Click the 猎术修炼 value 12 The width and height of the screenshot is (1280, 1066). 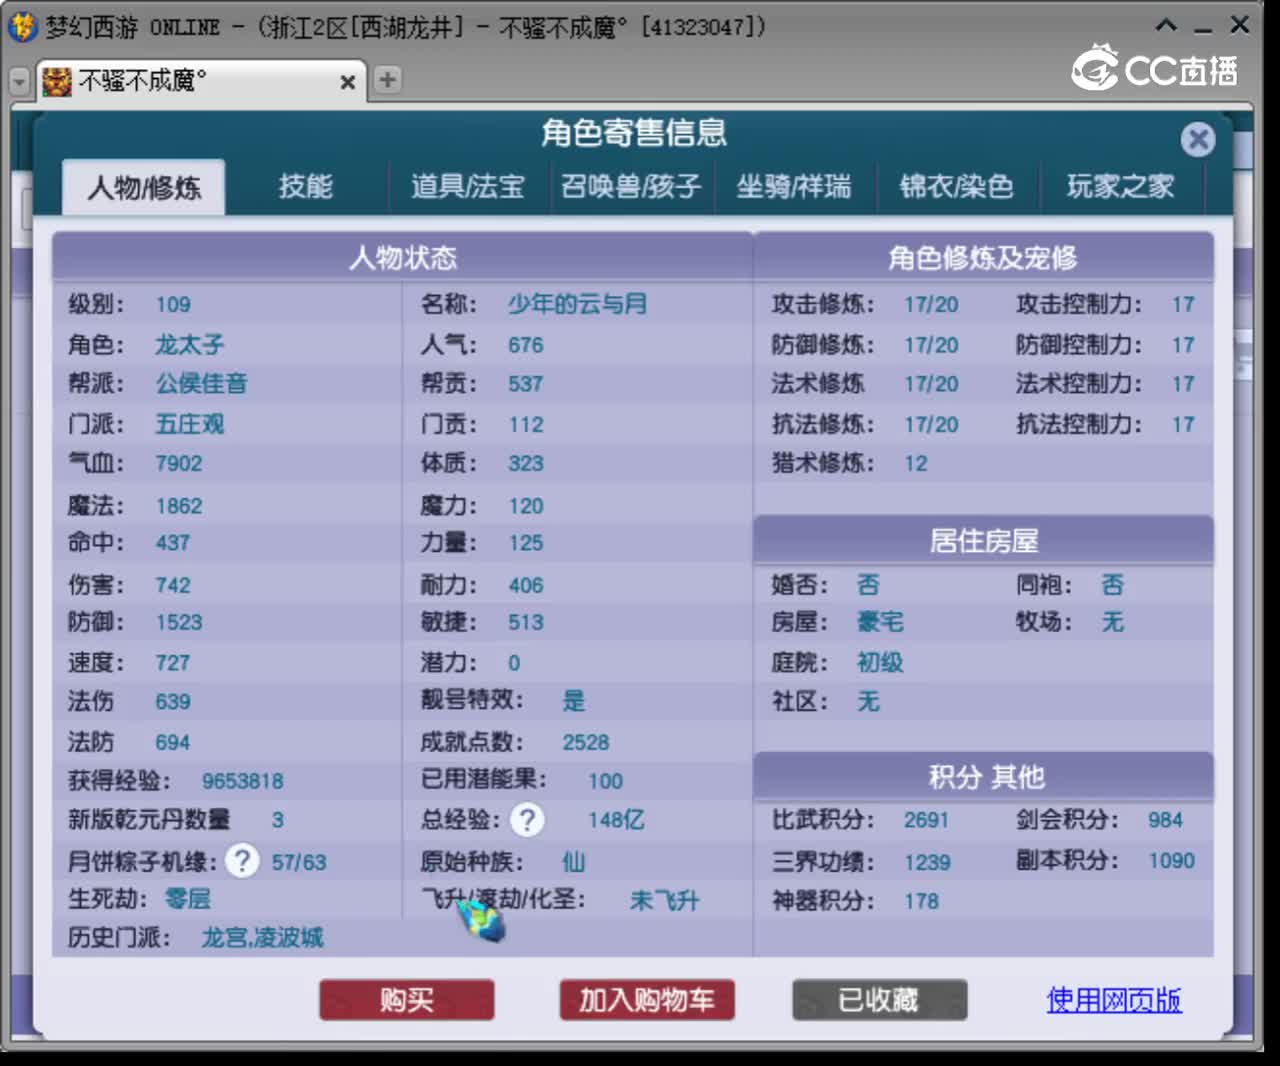pos(915,464)
